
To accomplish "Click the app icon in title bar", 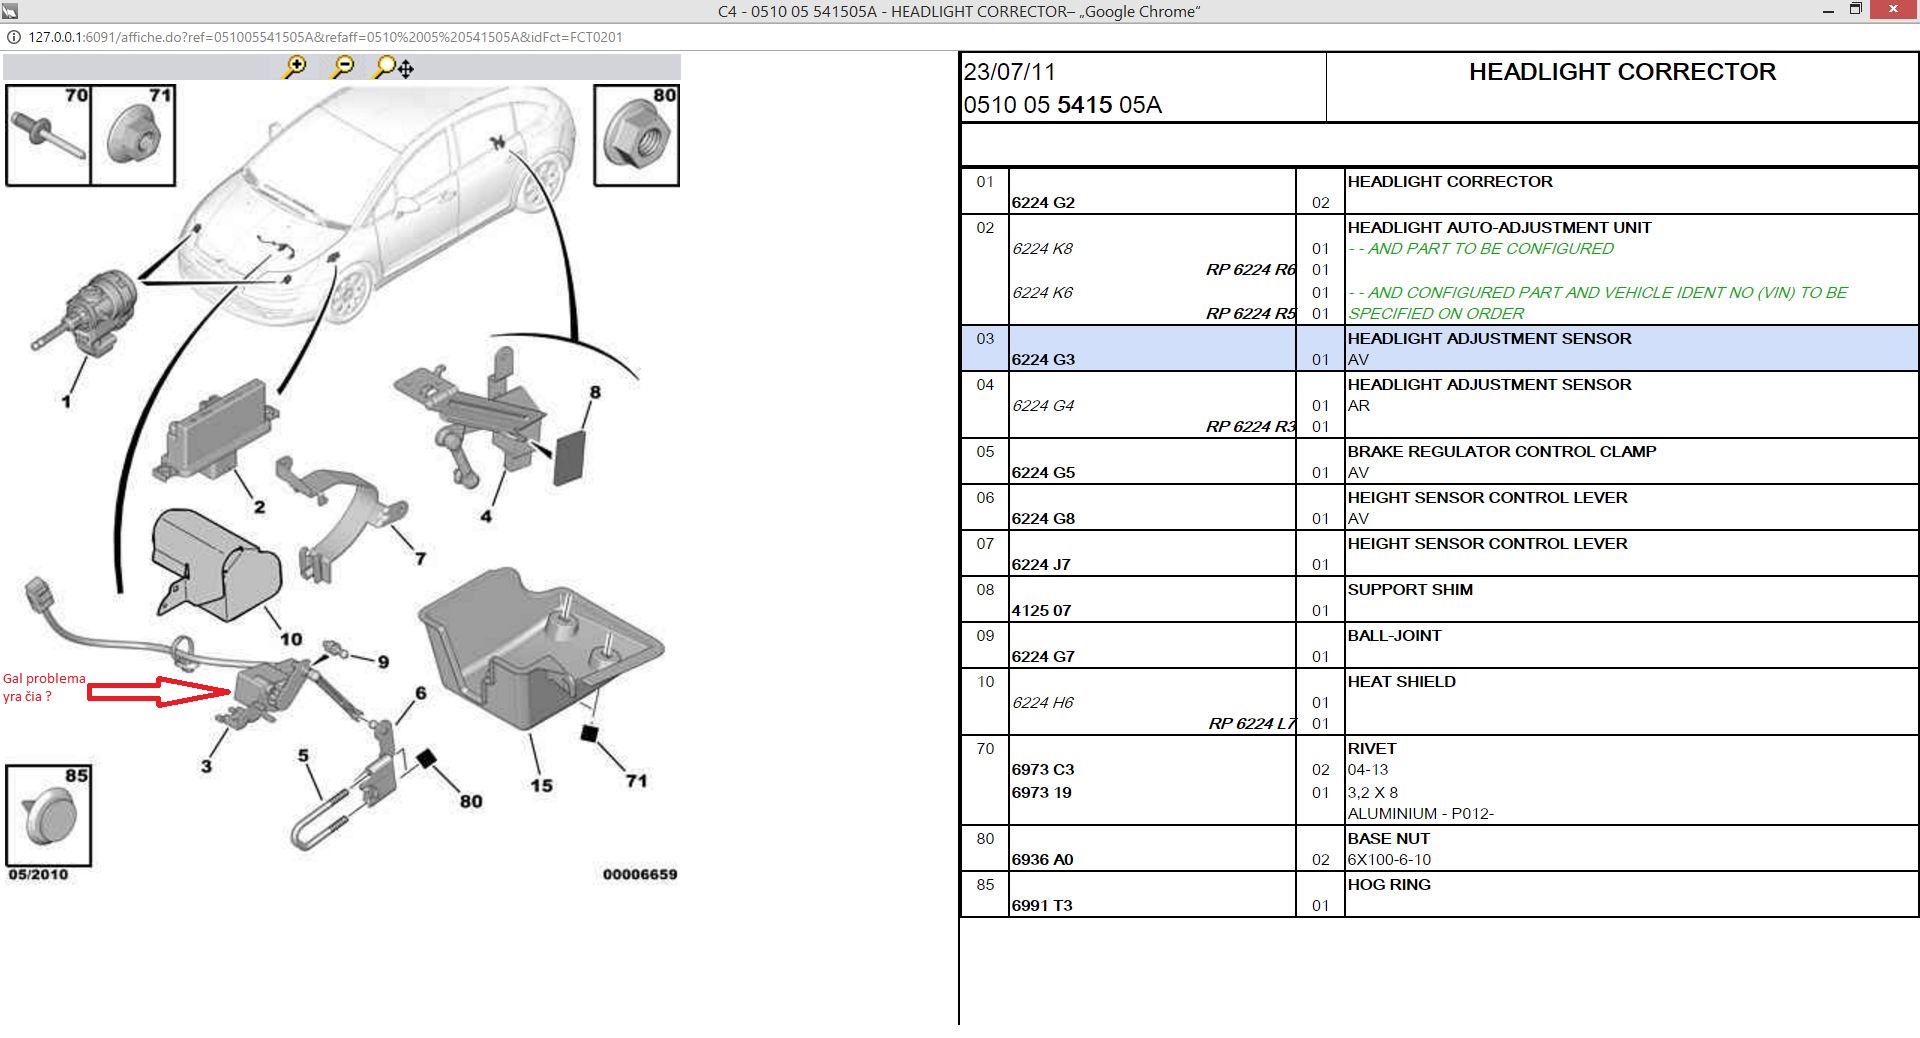I will pyautogui.click(x=10, y=11).
